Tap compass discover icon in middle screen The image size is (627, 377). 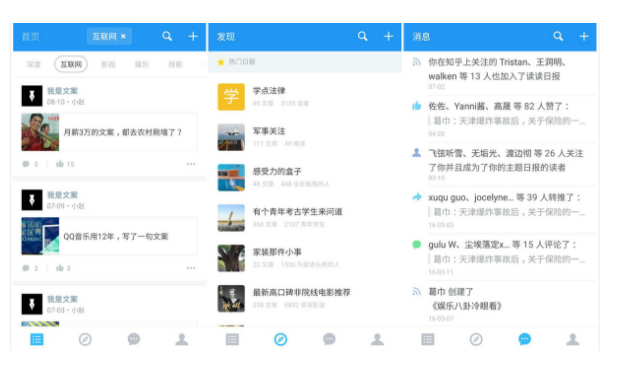tap(280, 339)
